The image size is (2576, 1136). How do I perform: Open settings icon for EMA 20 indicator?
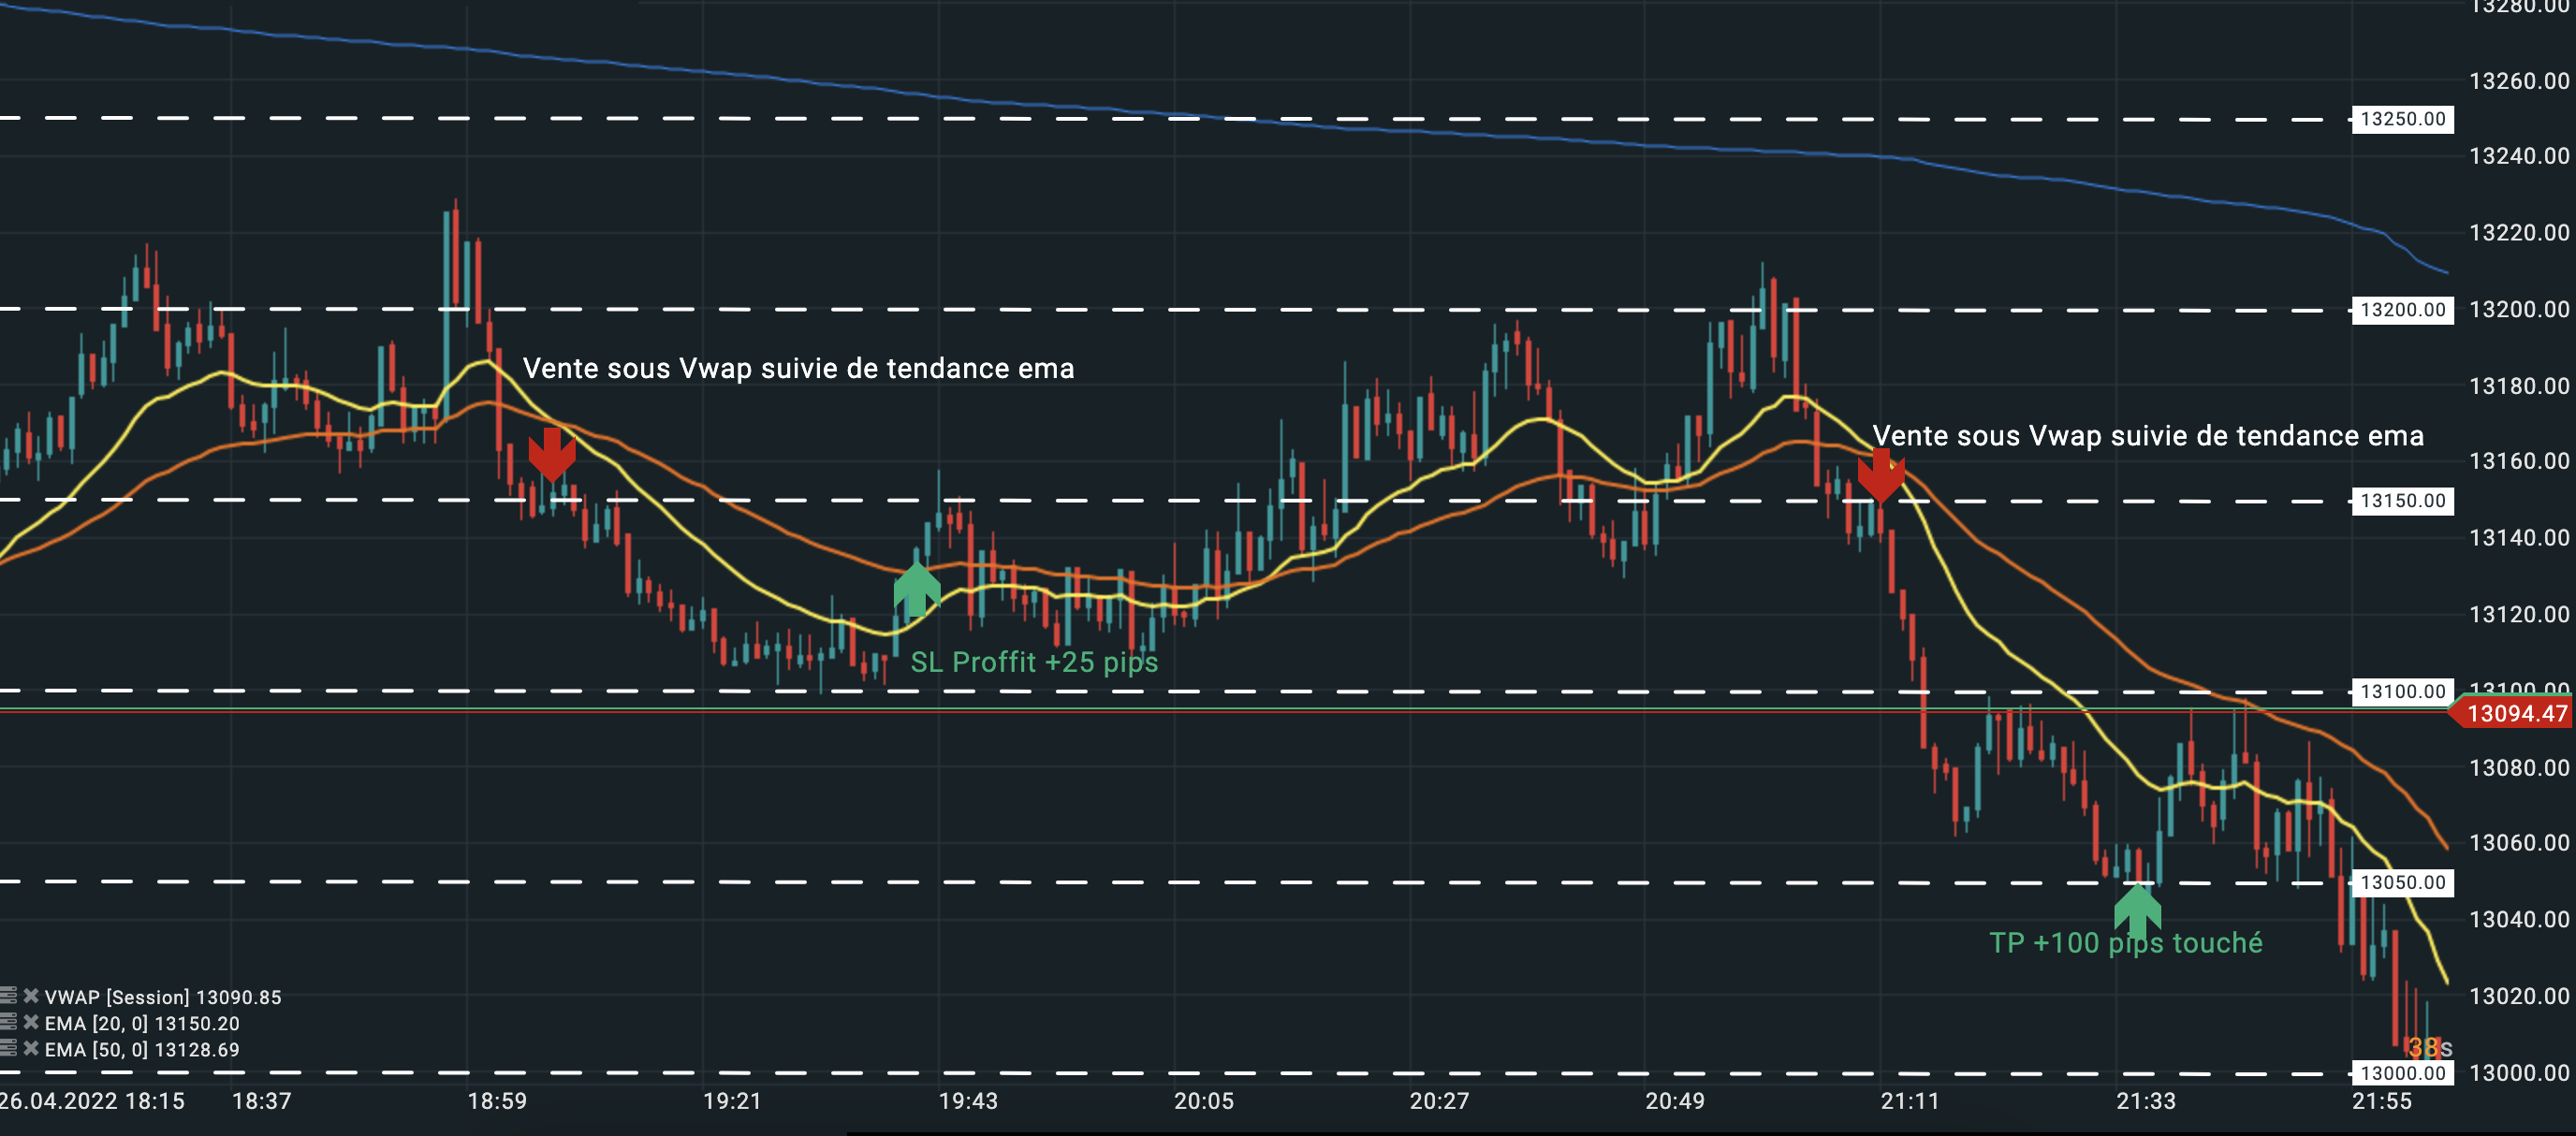(x=8, y=1022)
